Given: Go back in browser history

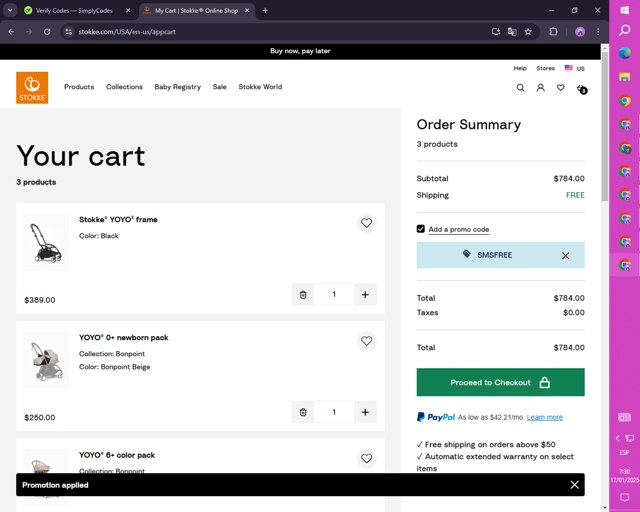Looking at the screenshot, I should click(x=11, y=32).
